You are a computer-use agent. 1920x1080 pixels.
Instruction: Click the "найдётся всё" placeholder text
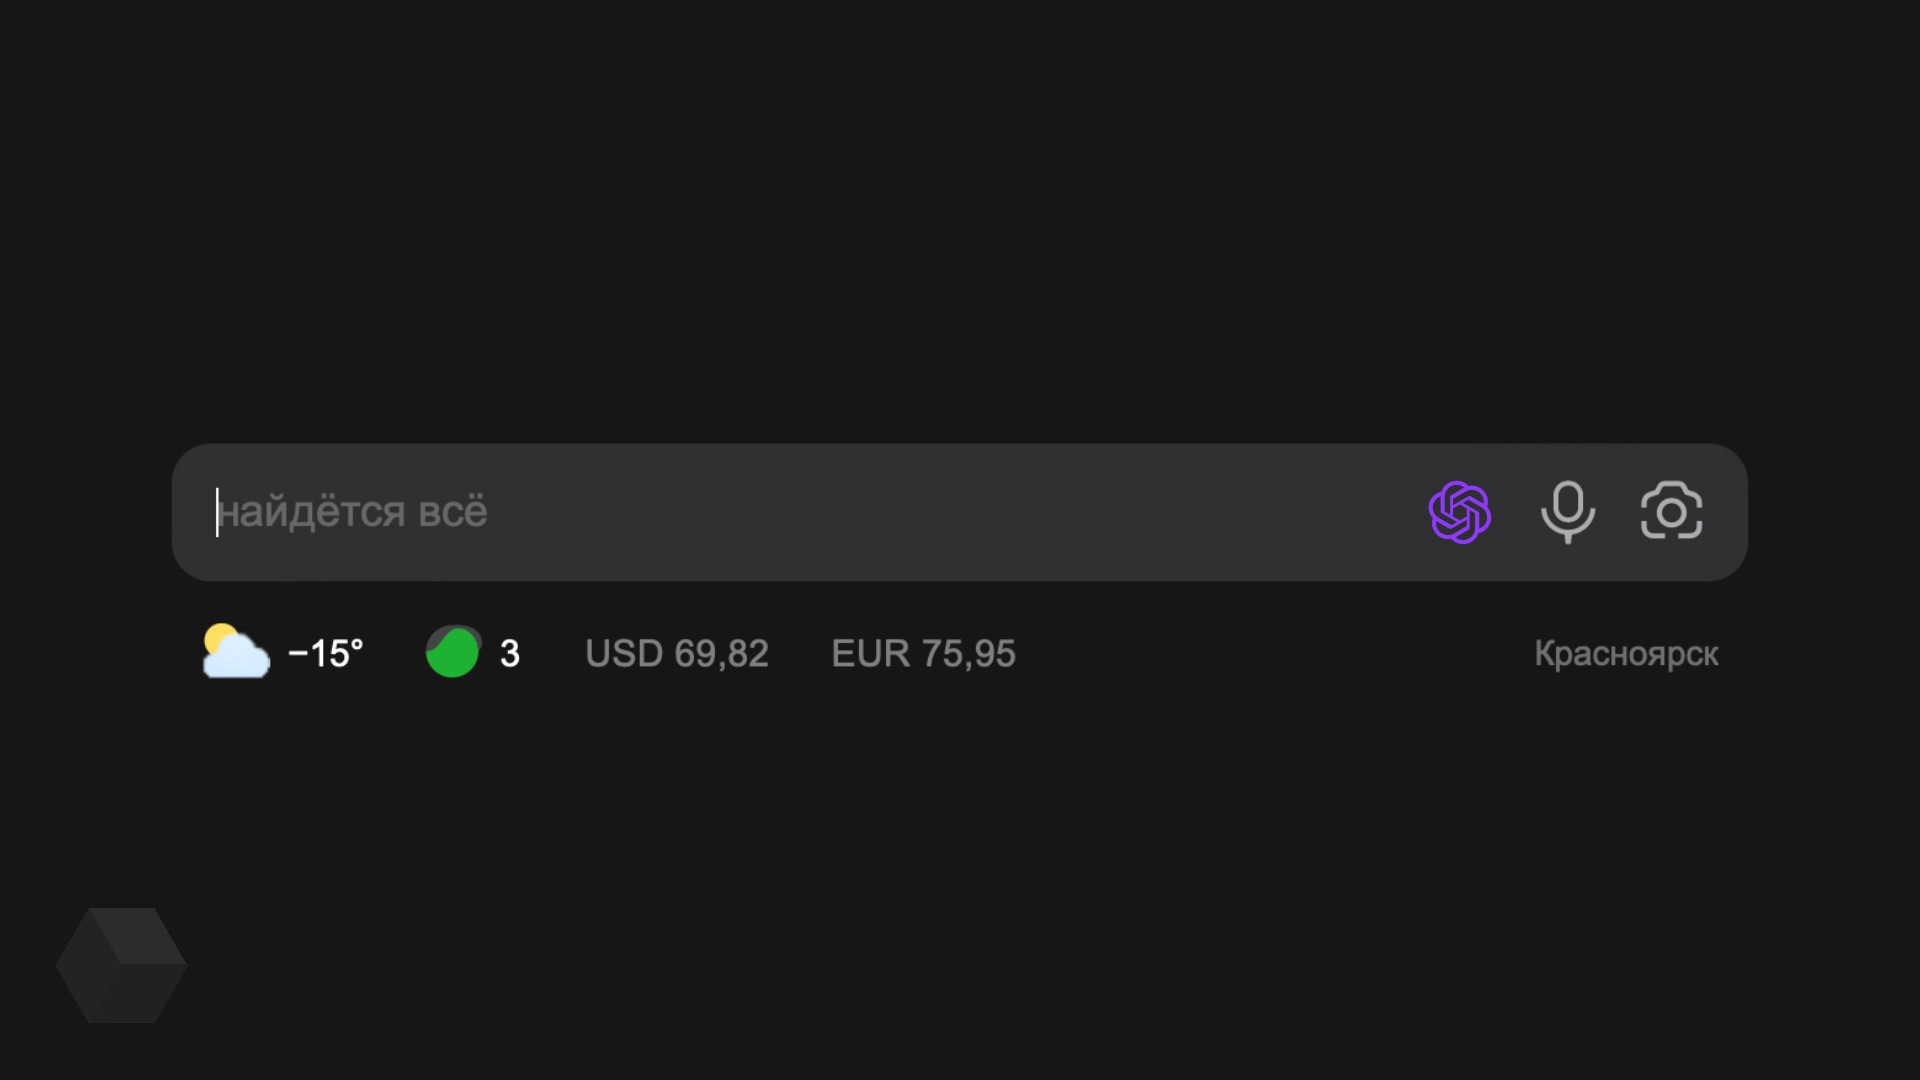pos(352,512)
